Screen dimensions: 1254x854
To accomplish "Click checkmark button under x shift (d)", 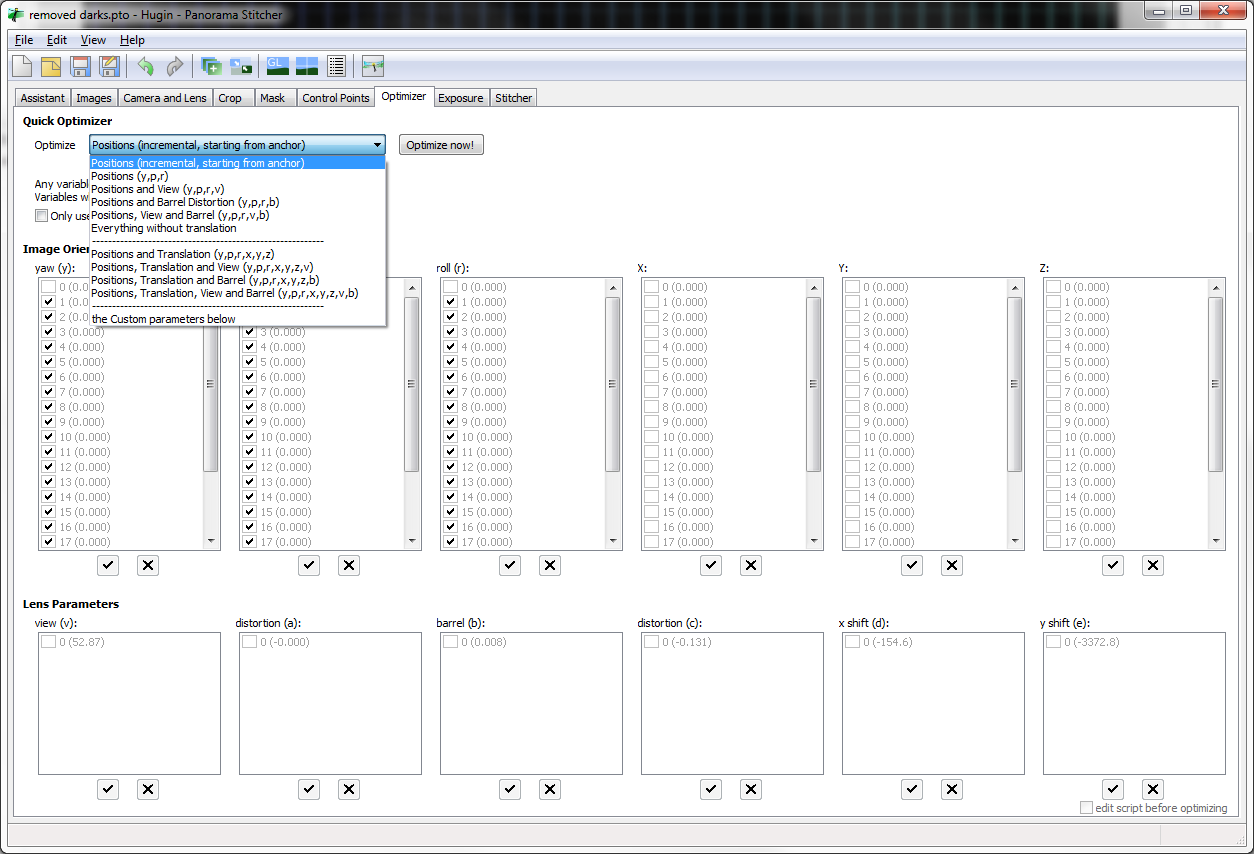I will [912, 789].
